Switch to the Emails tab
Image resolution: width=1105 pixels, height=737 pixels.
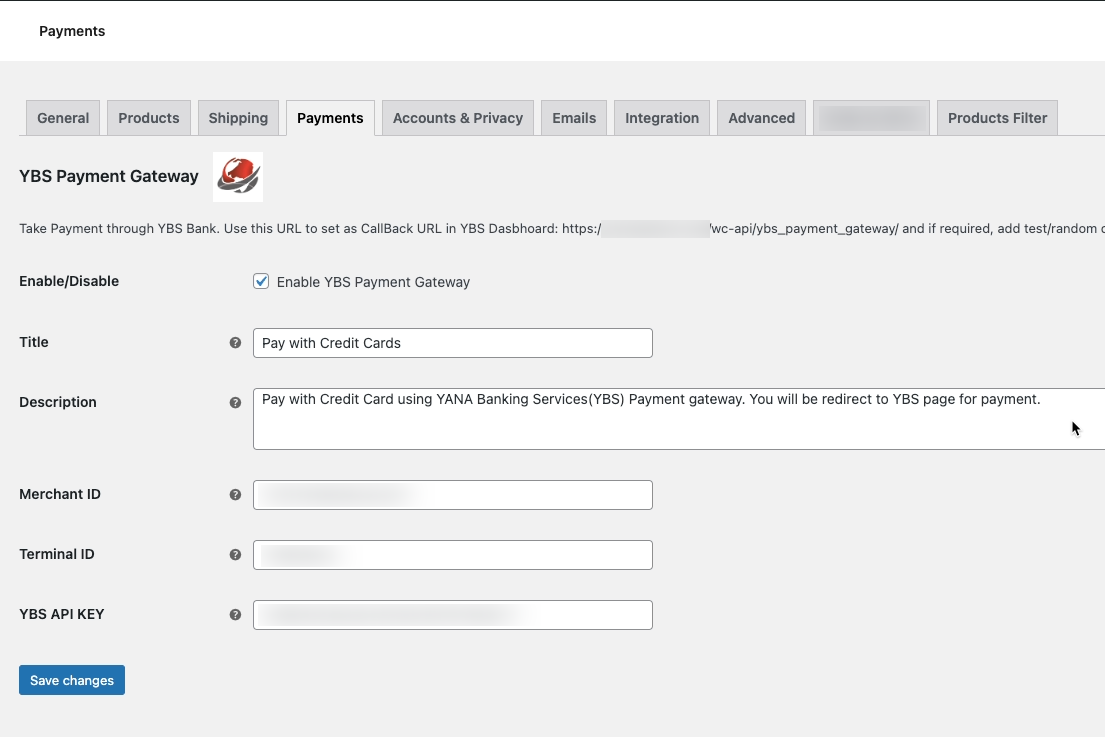(x=574, y=118)
